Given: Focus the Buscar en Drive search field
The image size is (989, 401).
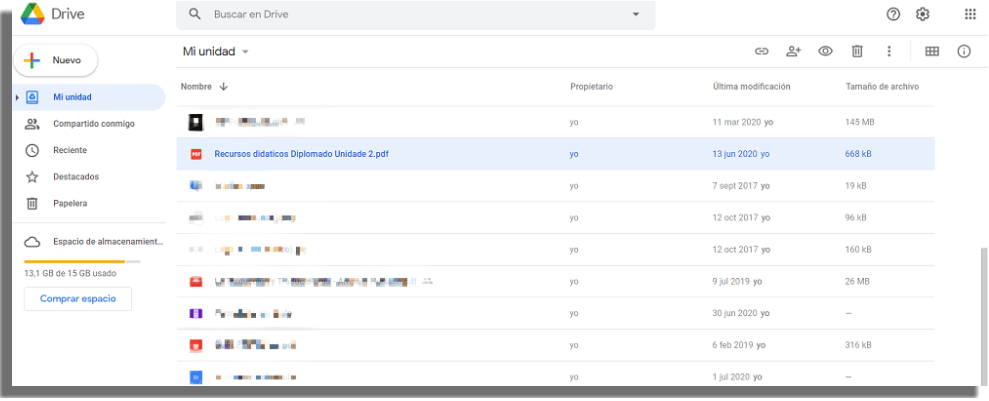Looking at the screenshot, I should click(x=416, y=15).
